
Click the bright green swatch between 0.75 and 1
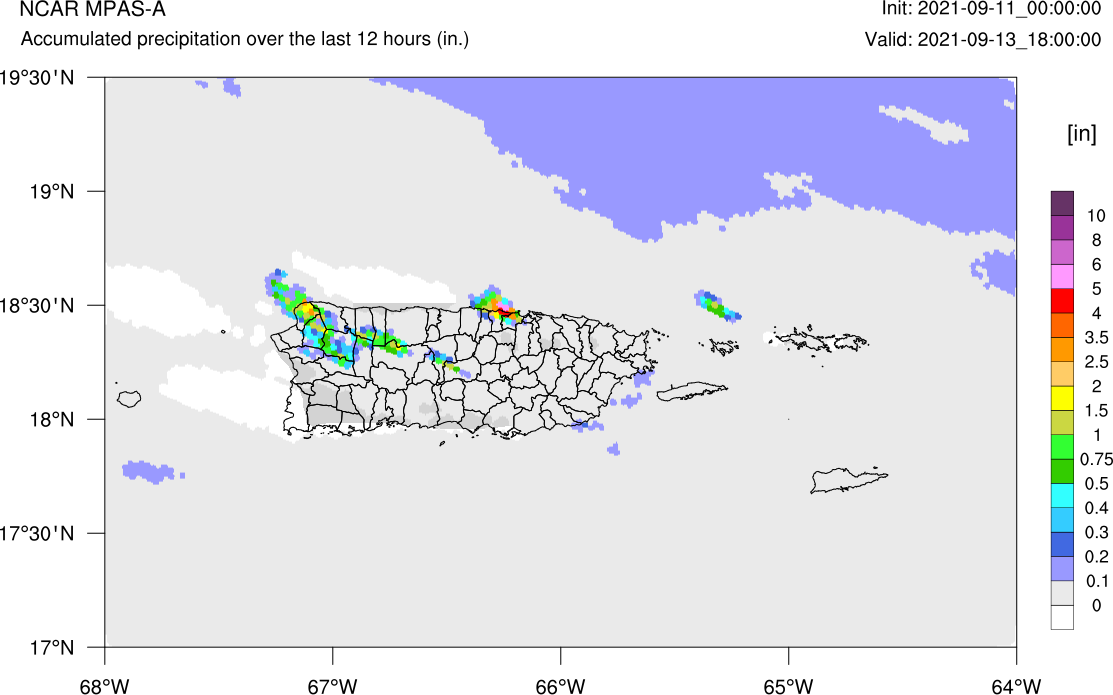pos(1062,447)
